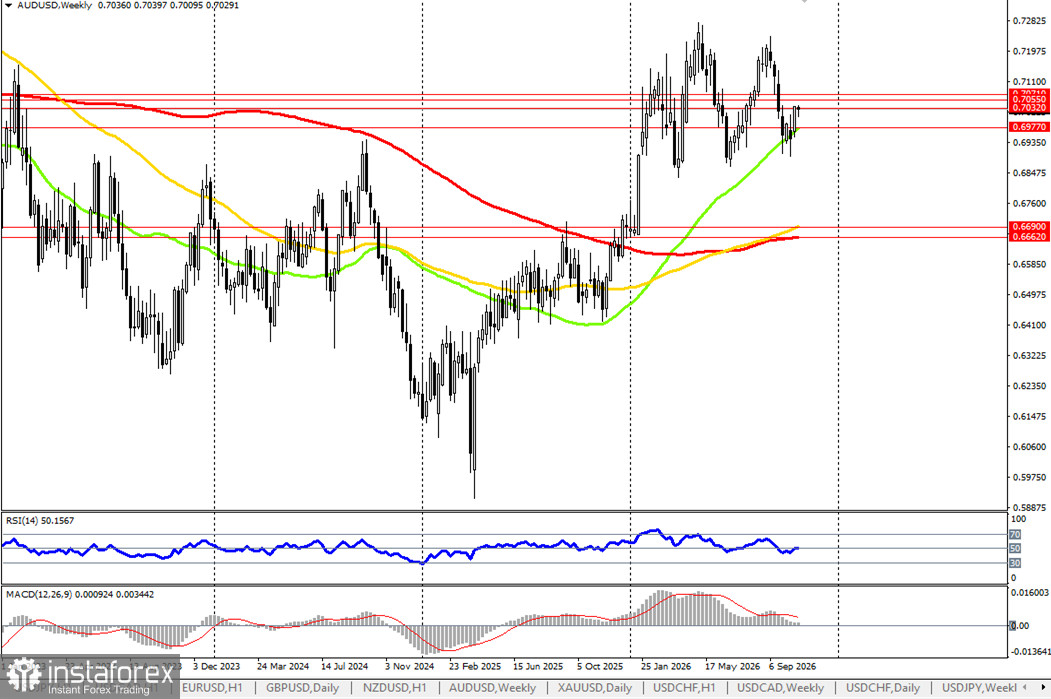Viewport: 1051px width, 699px height.
Task: Click the RSI level 70 marker
Action: point(1015,535)
